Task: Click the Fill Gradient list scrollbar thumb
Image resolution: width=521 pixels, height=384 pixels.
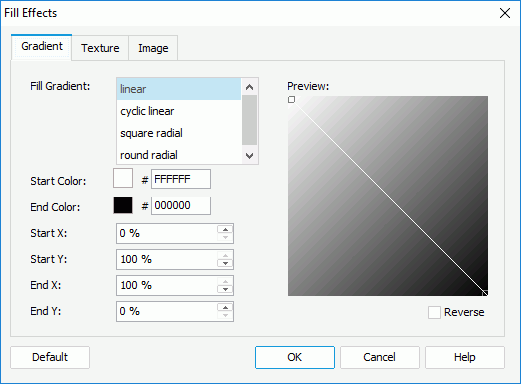Action: [x=249, y=120]
